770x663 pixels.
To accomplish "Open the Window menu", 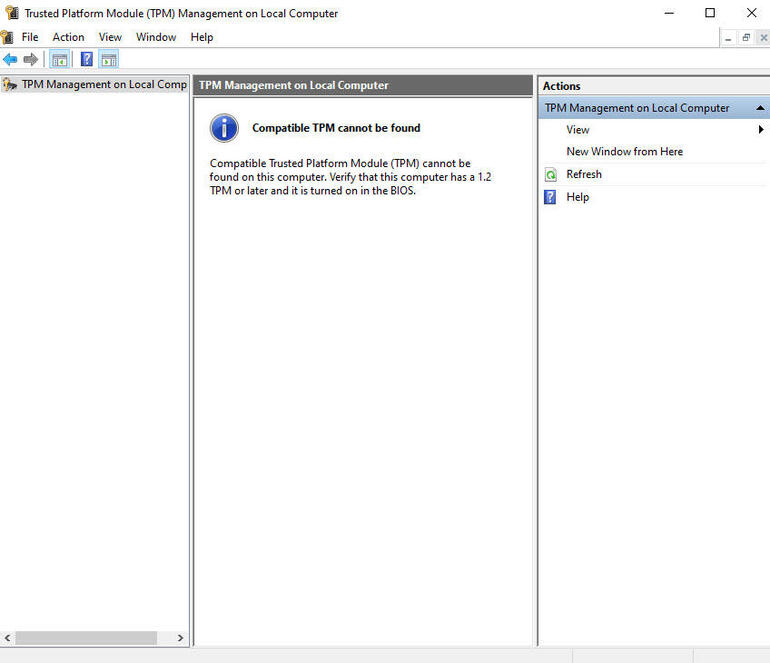I will click(156, 37).
